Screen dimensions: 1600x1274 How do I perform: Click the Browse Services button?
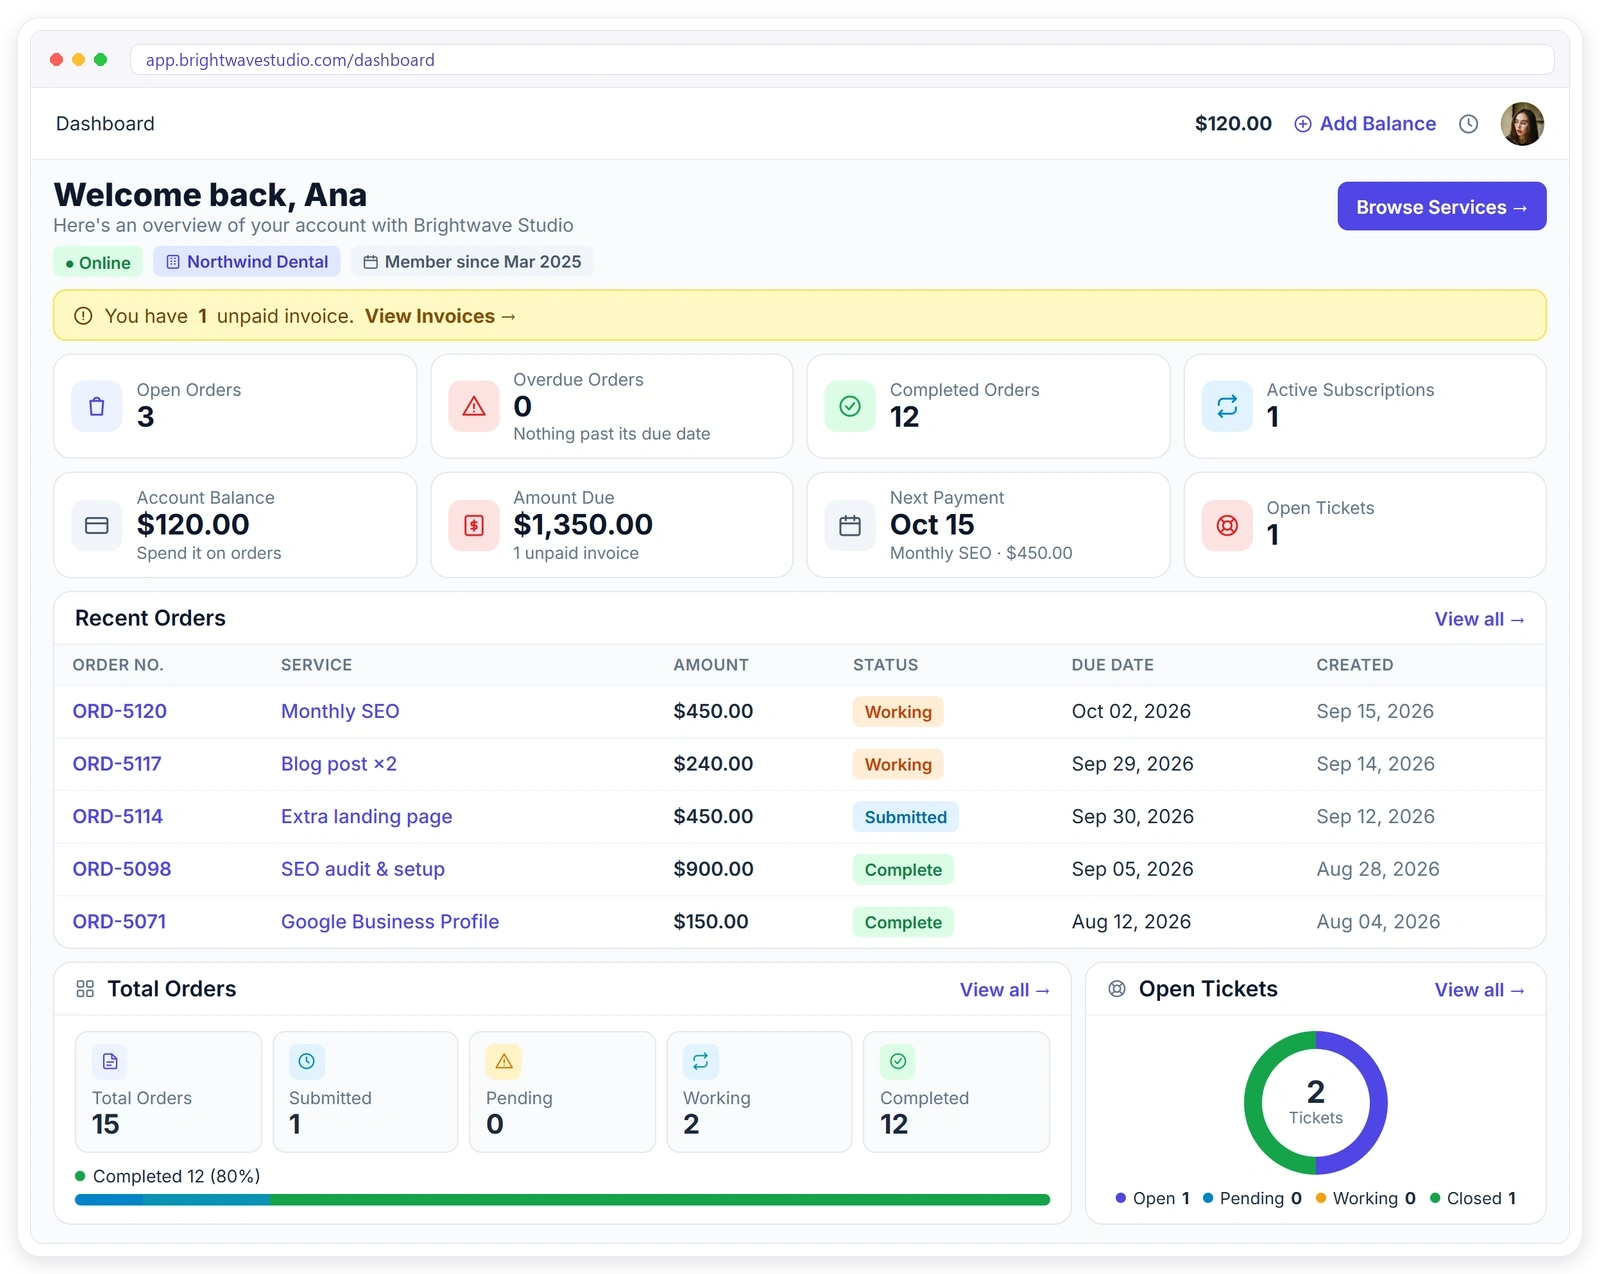point(1442,207)
